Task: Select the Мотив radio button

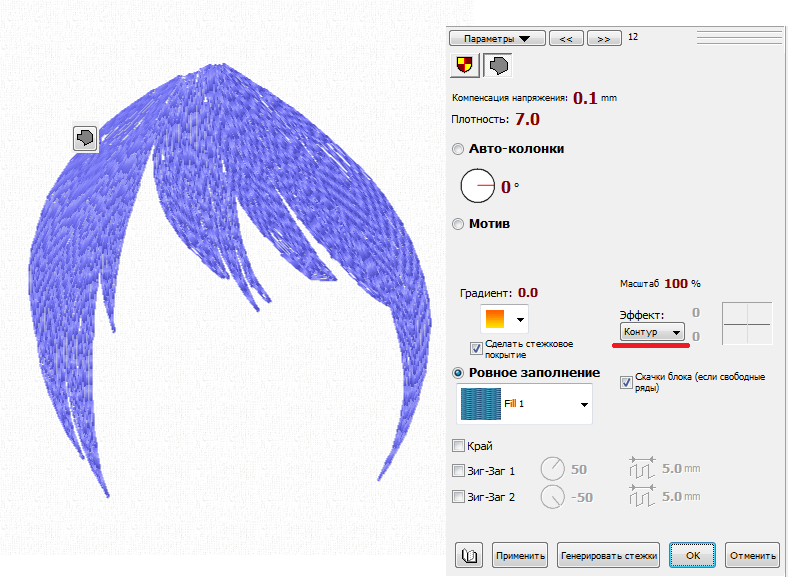Action: [x=458, y=224]
